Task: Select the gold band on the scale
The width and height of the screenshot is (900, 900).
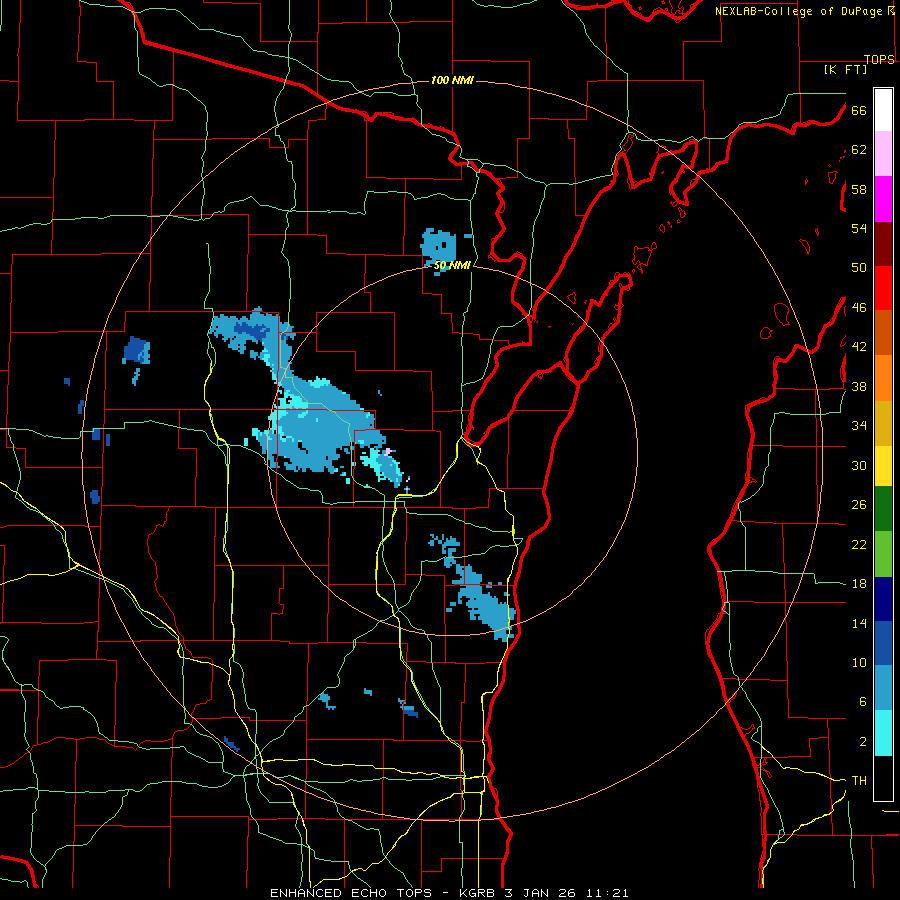Action: 883,423
